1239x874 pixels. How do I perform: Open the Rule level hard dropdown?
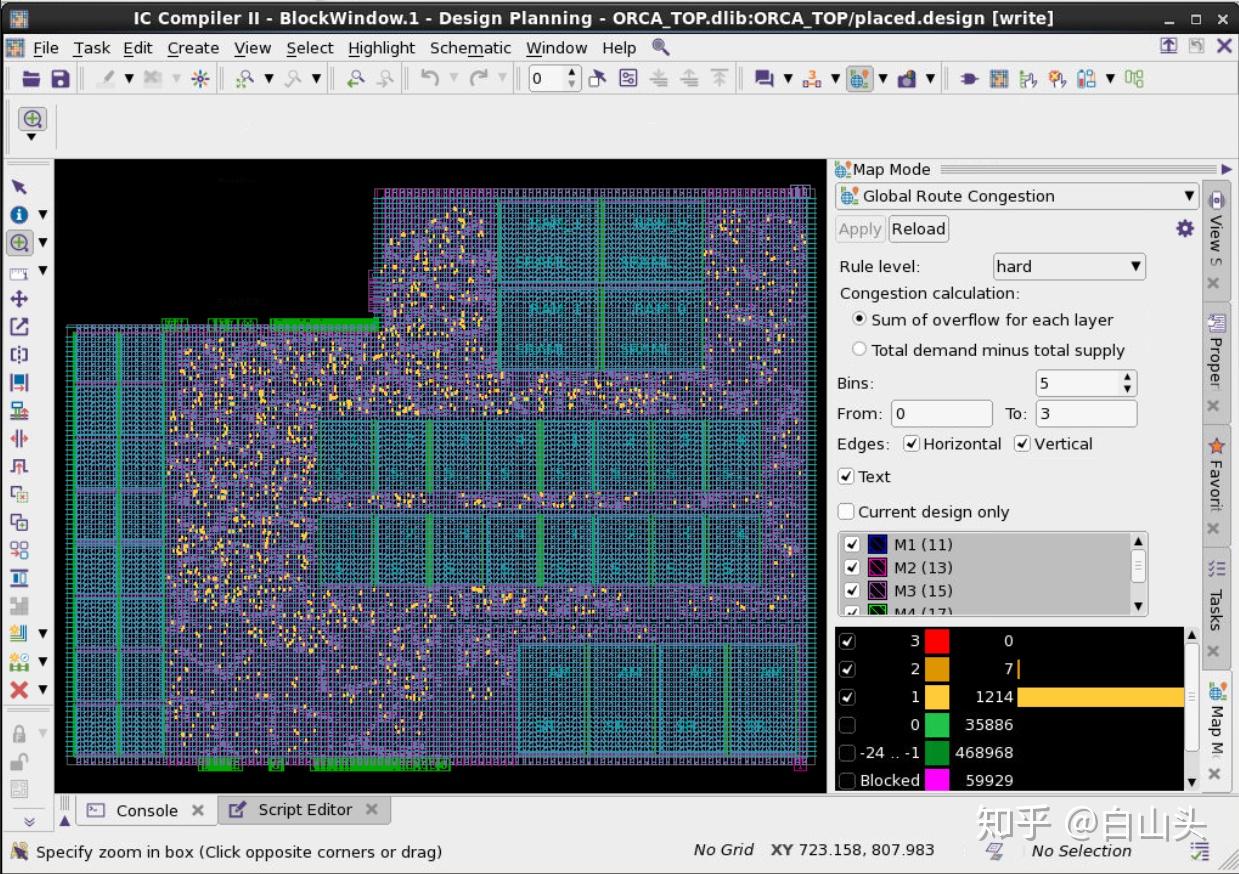coord(1068,267)
